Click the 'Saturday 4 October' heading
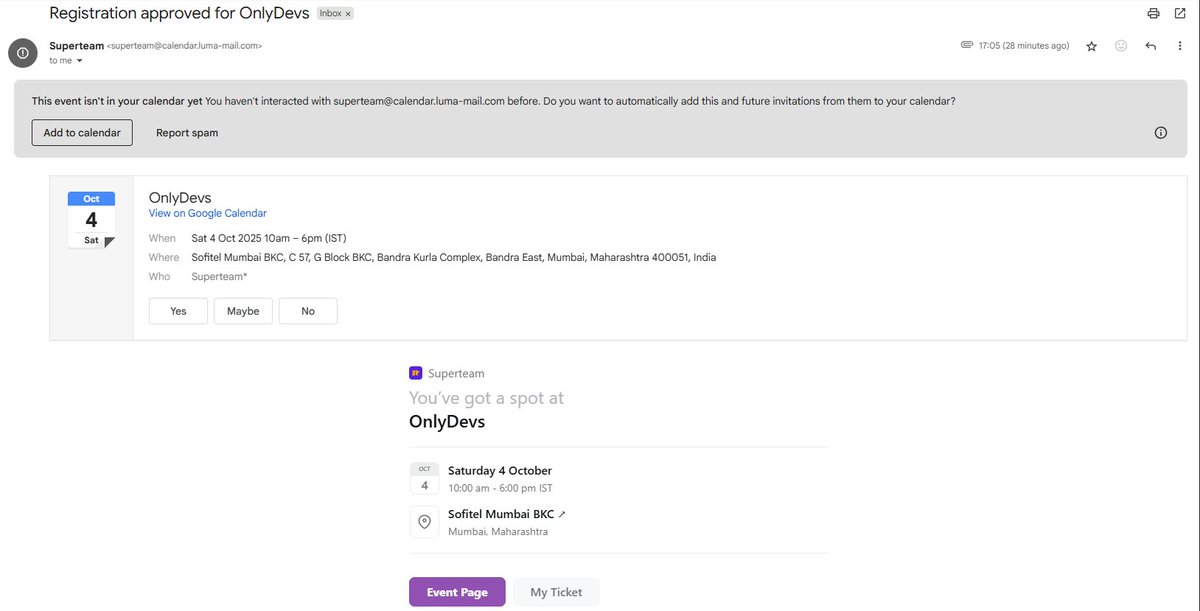 [x=500, y=470]
